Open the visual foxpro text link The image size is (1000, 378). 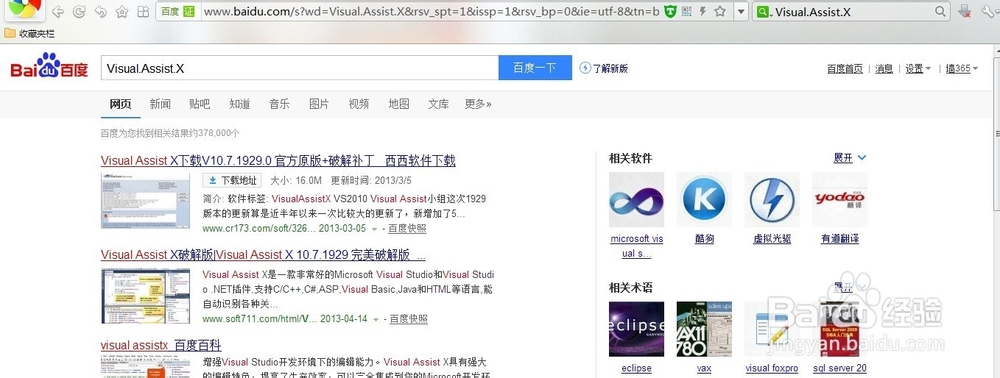coord(772,368)
